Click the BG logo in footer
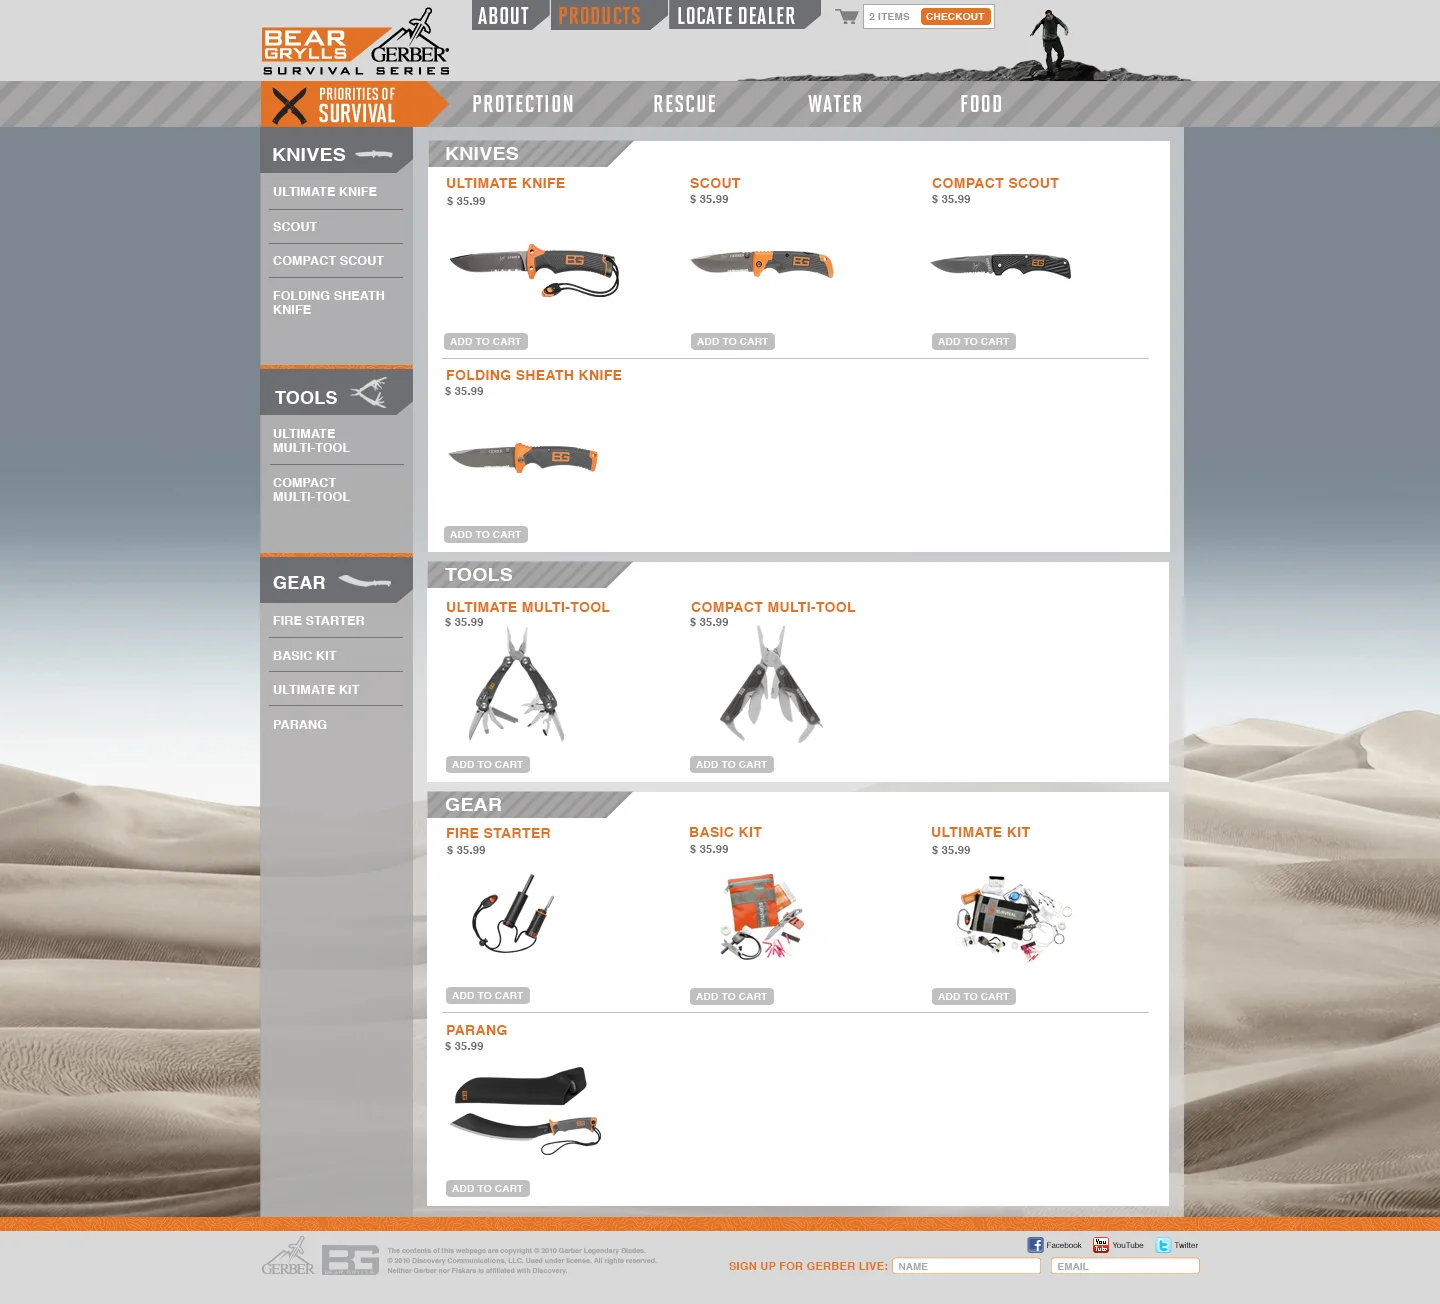The height and width of the screenshot is (1304, 1440). (x=350, y=1260)
